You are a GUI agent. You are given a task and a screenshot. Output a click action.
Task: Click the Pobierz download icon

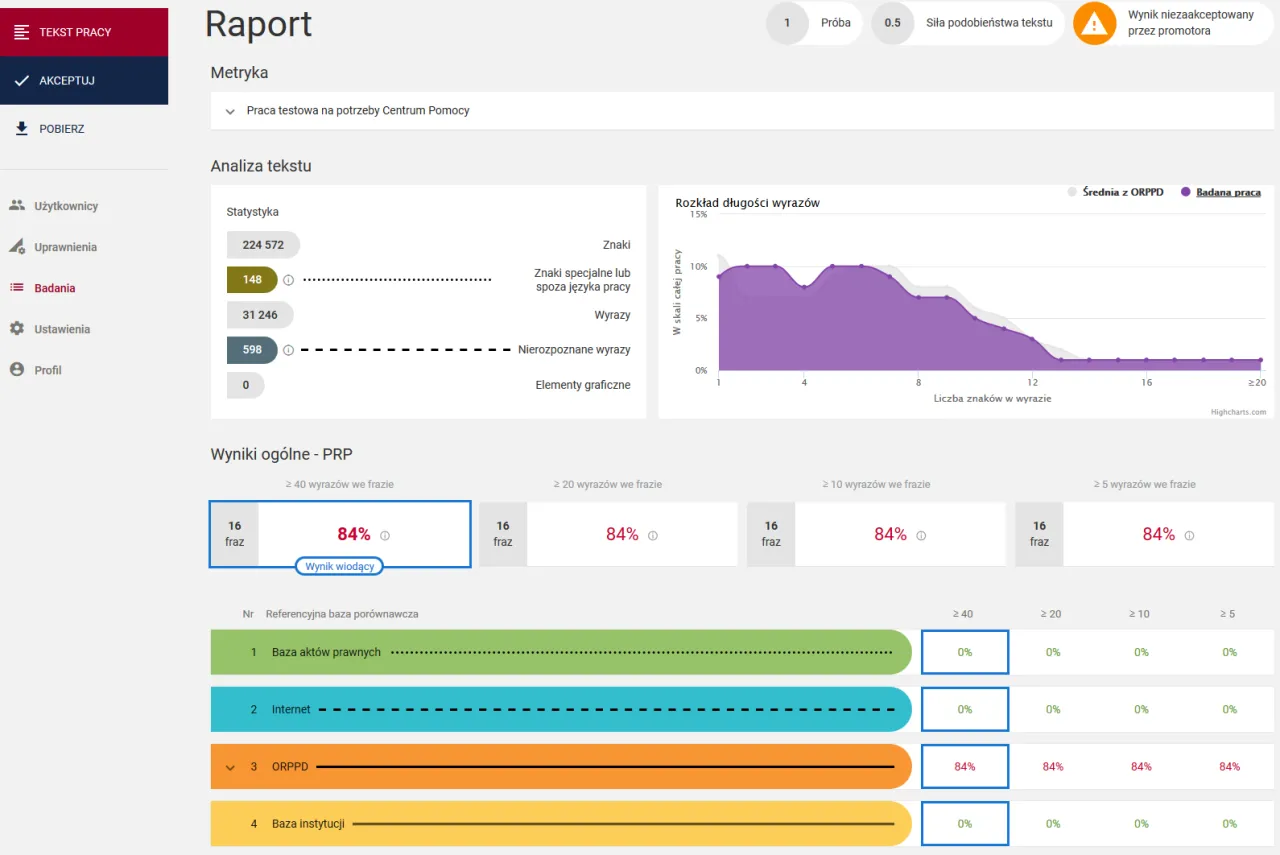[x=22, y=129]
